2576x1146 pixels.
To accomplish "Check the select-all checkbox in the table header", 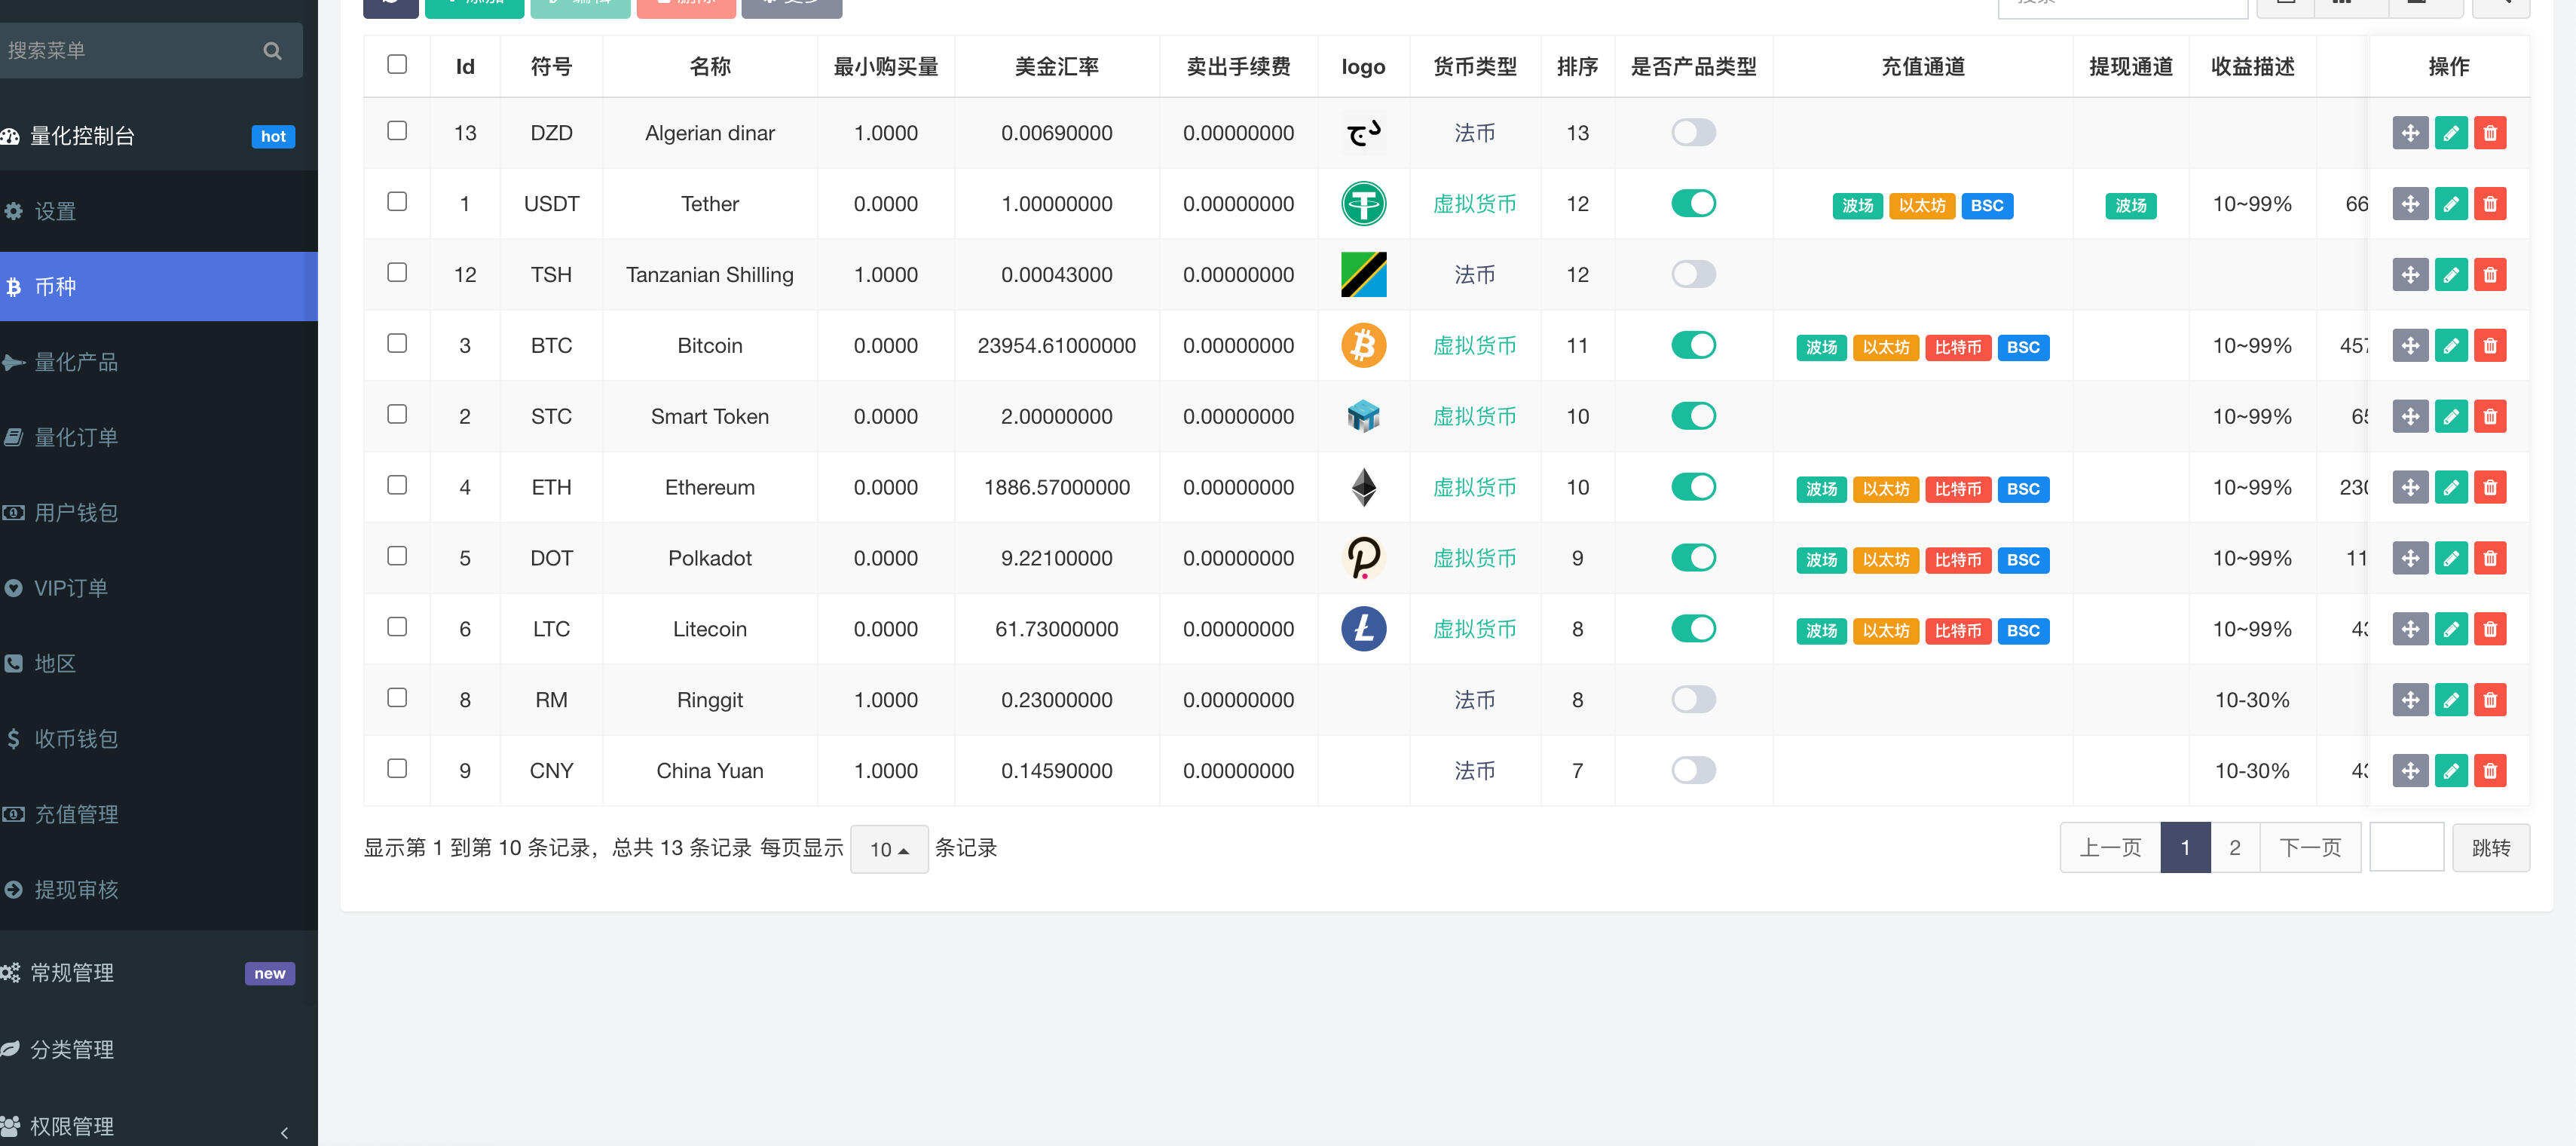I will [397, 63].
